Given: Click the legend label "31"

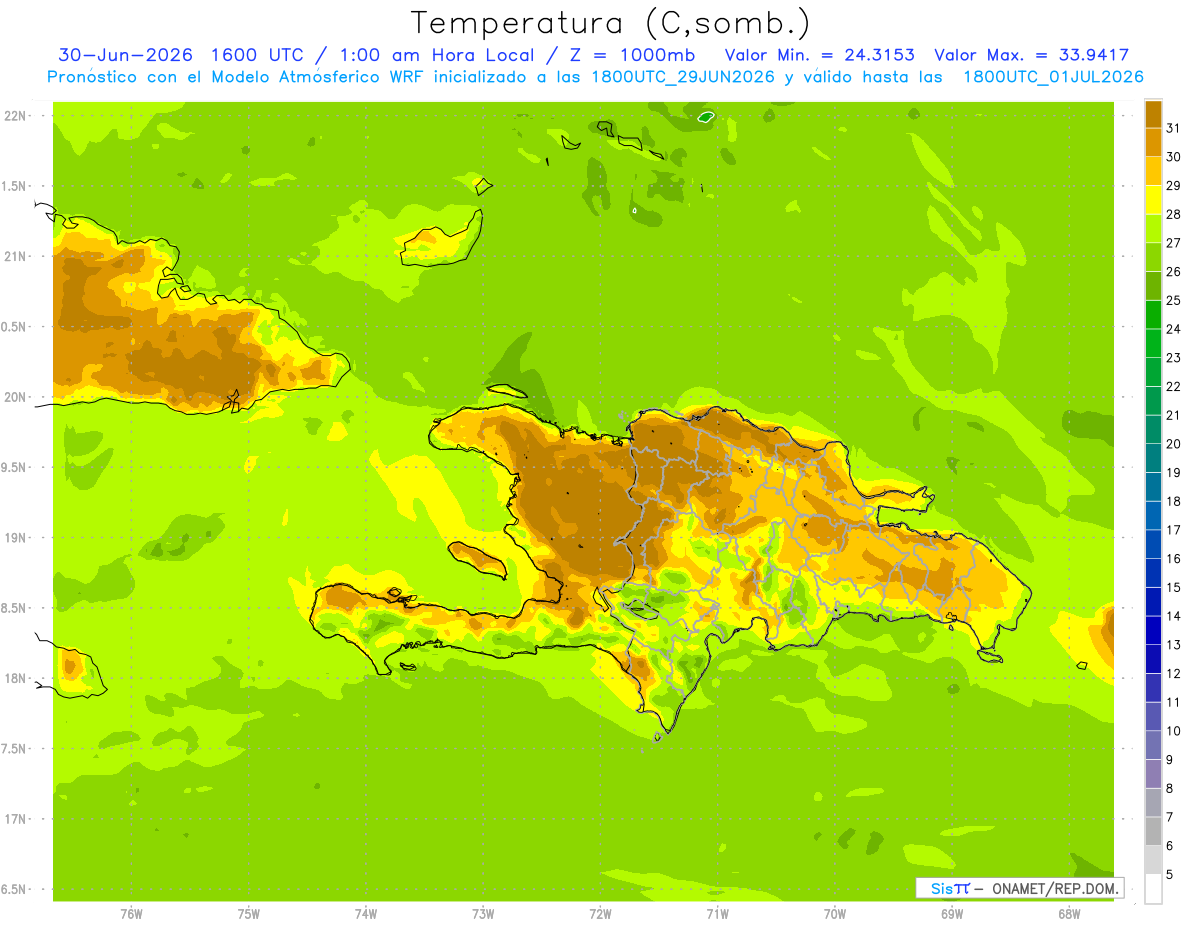Looking at the screenshot, I should coord(1173,127).
